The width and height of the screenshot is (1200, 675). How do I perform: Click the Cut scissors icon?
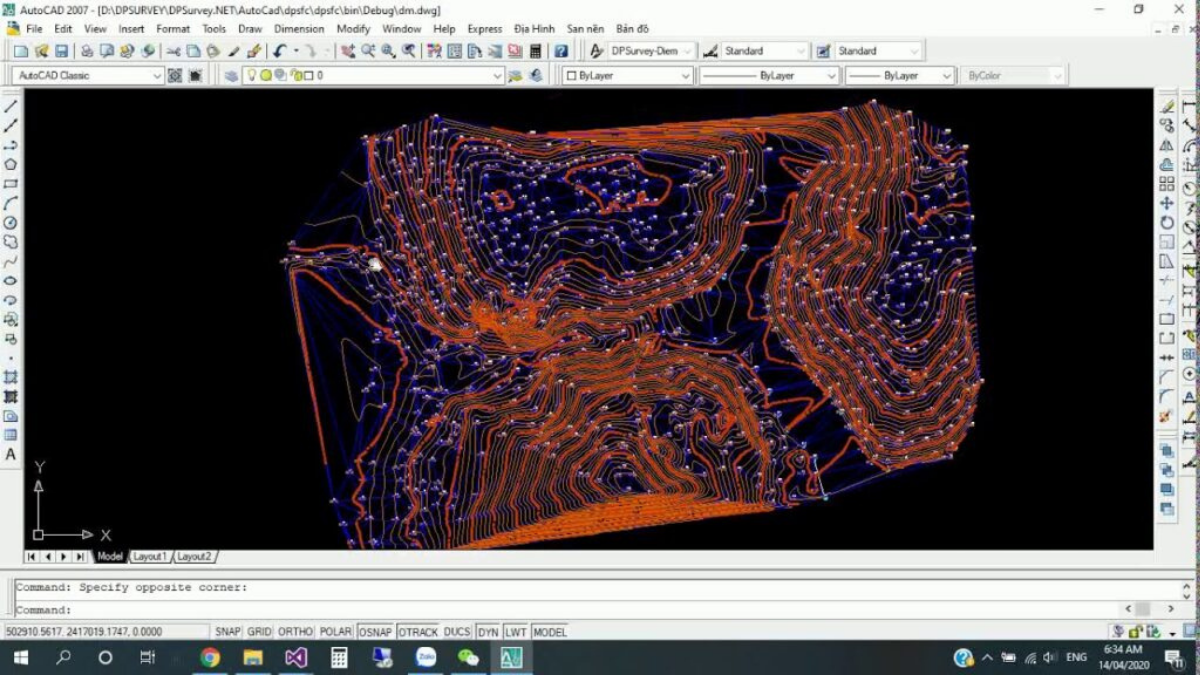click(174, 51)
